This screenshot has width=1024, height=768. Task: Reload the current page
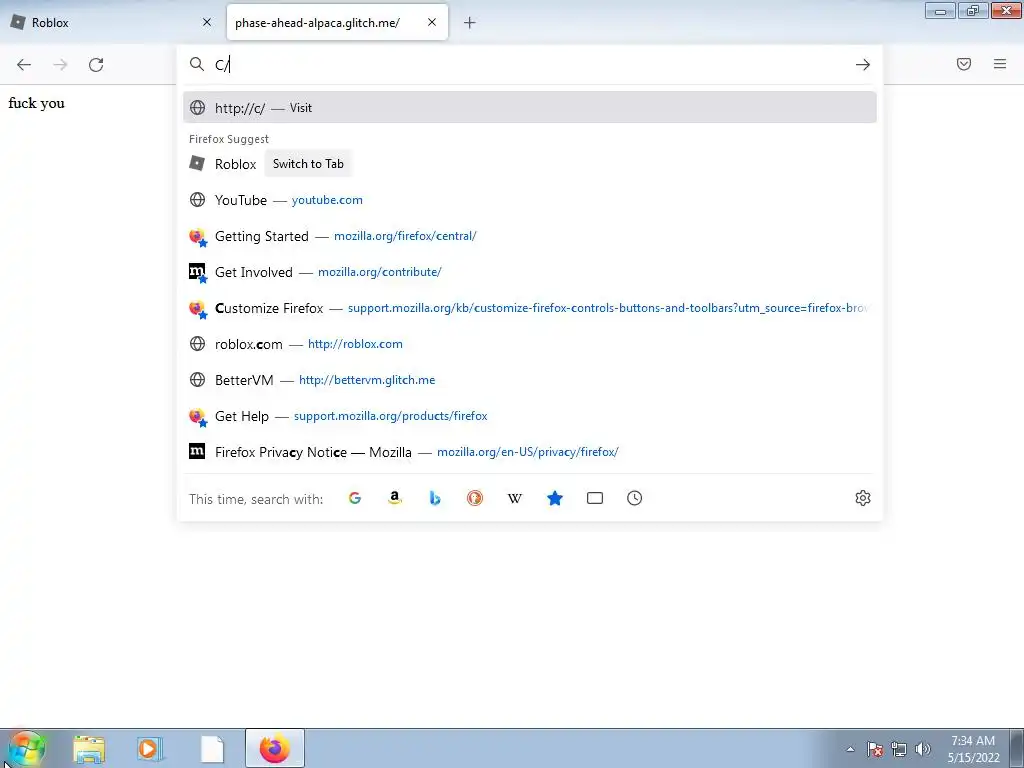pos(96,65)
